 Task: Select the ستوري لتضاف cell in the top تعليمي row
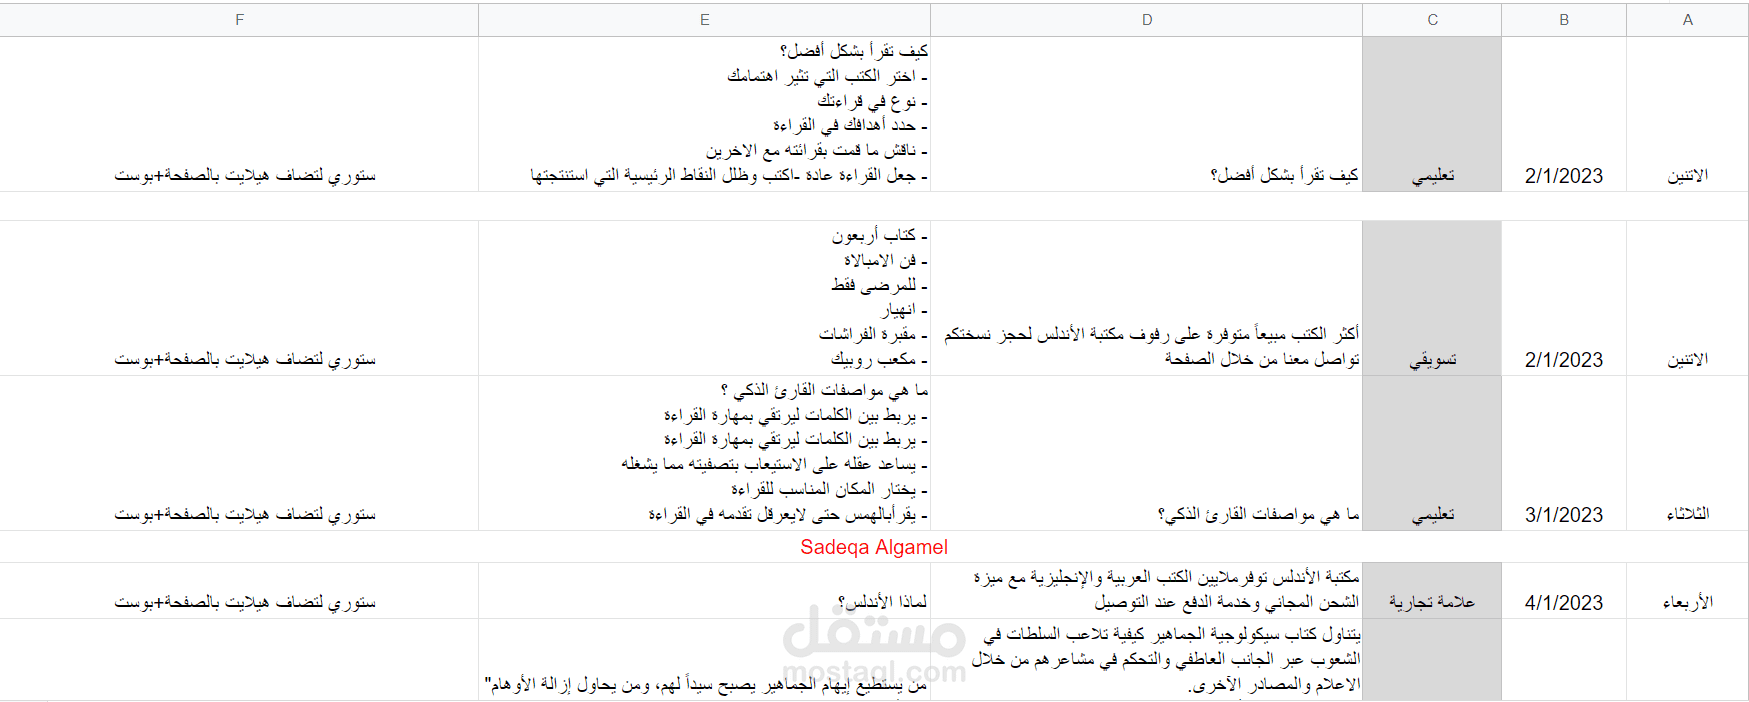pos(239,114)
